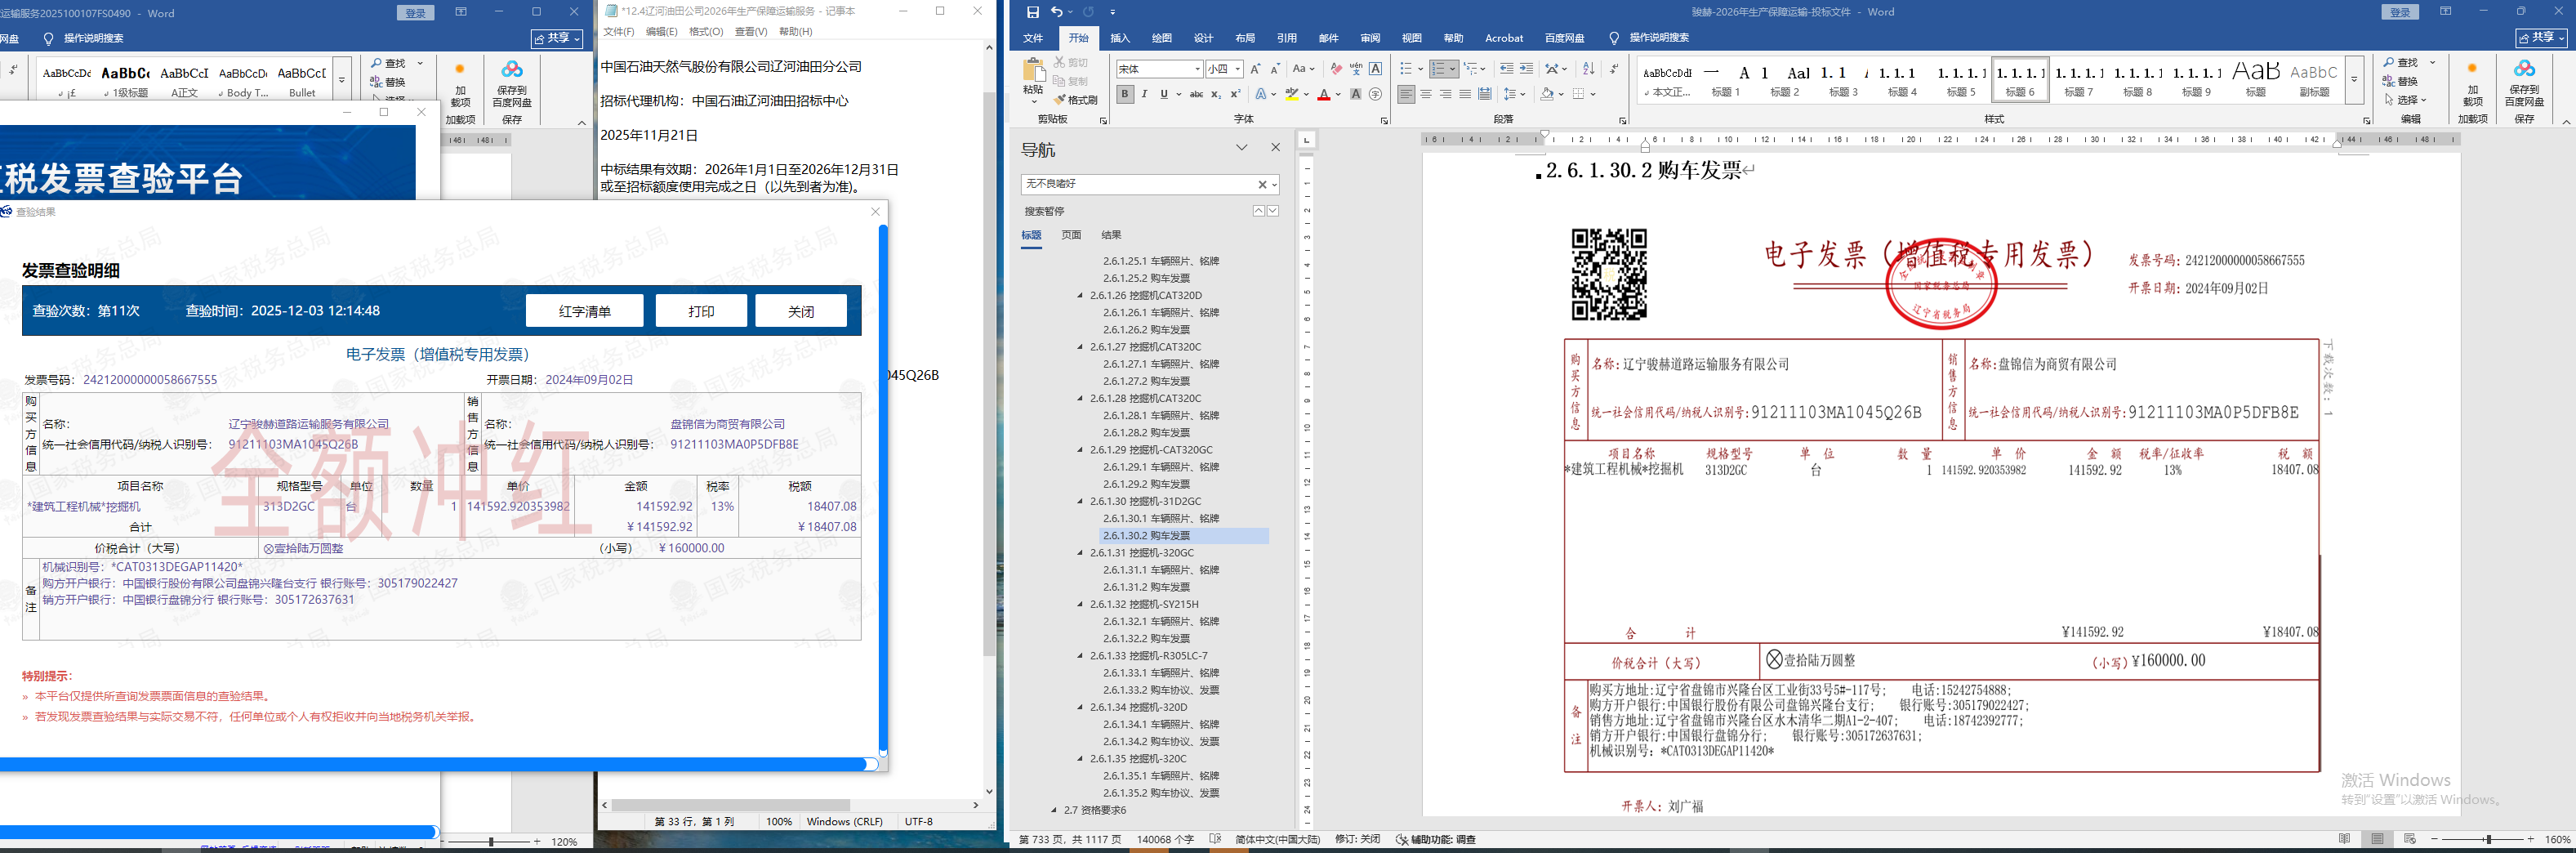Viewport: 2576px width, 853px height.
Task: Toggle italic formatting in font group
Action: click(1144, 94)
